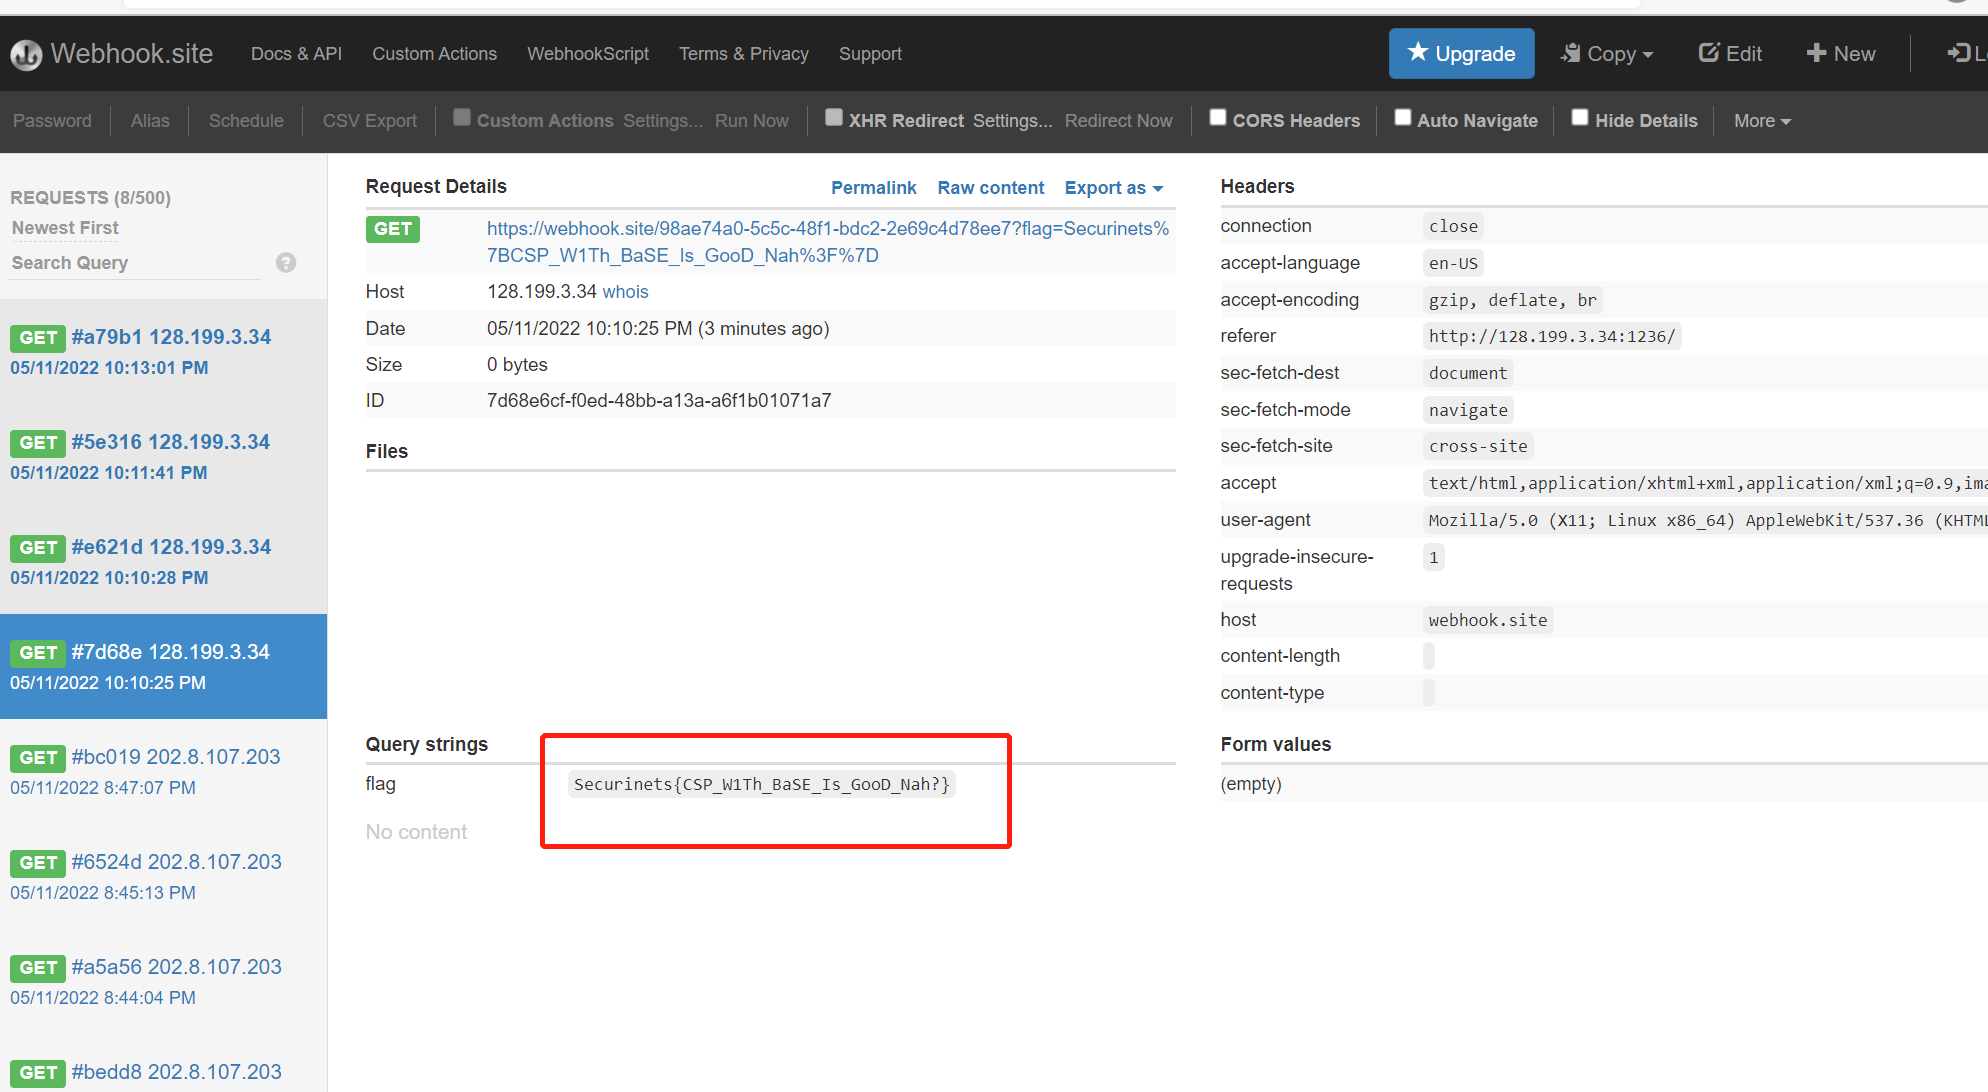Screen dimensions: 1988x1092
Task: Enable the XHR Redirect checkbox
Action: click(x=834, y=118)
